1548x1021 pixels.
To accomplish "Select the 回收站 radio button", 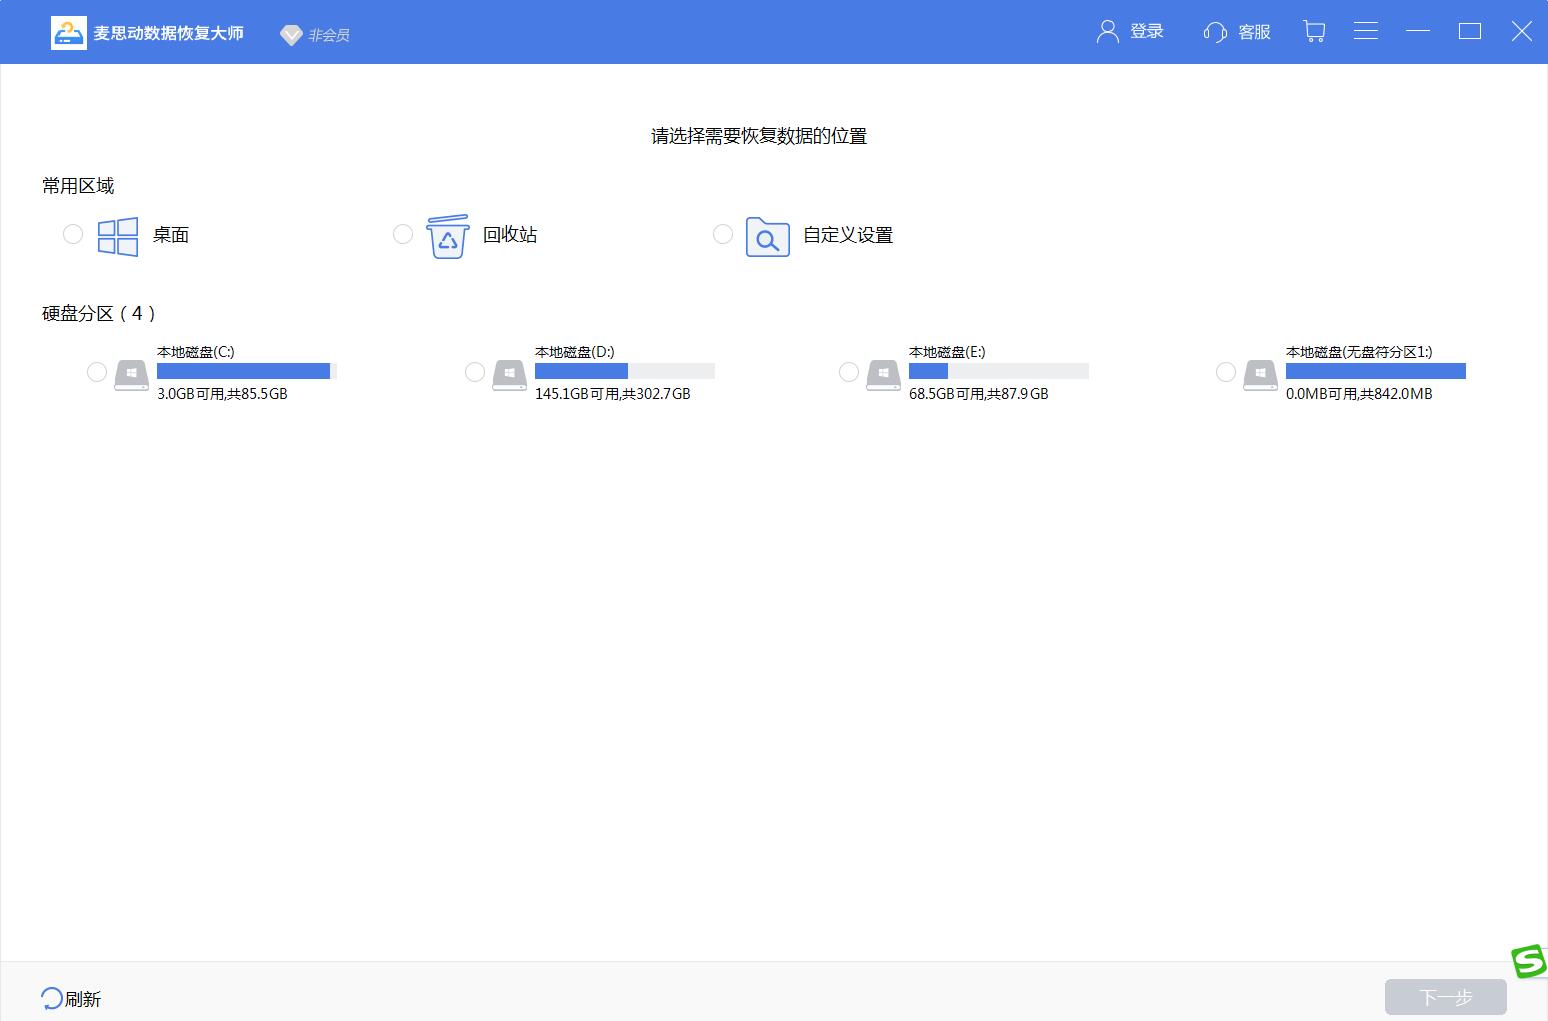I will point(403,234).
